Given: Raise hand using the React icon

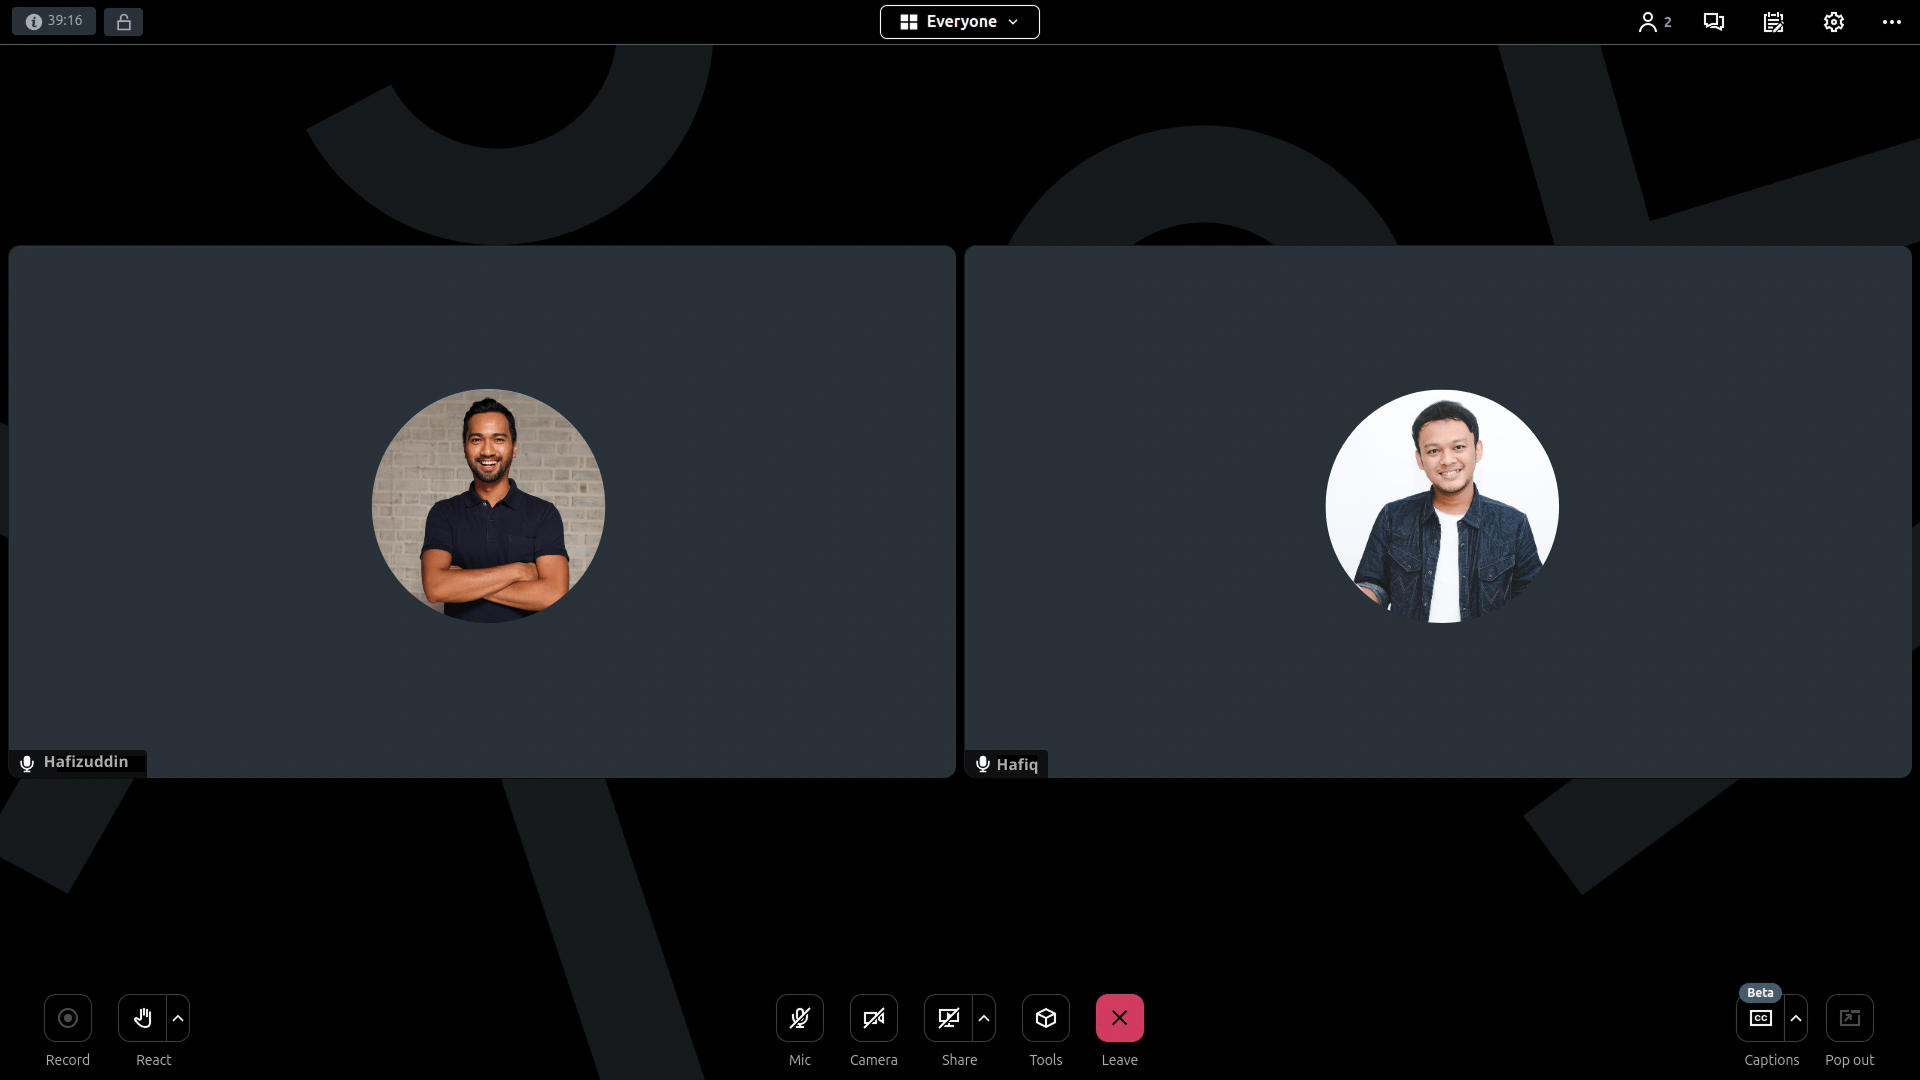Looking at the screenshot, I should [x=143, y=1018].
